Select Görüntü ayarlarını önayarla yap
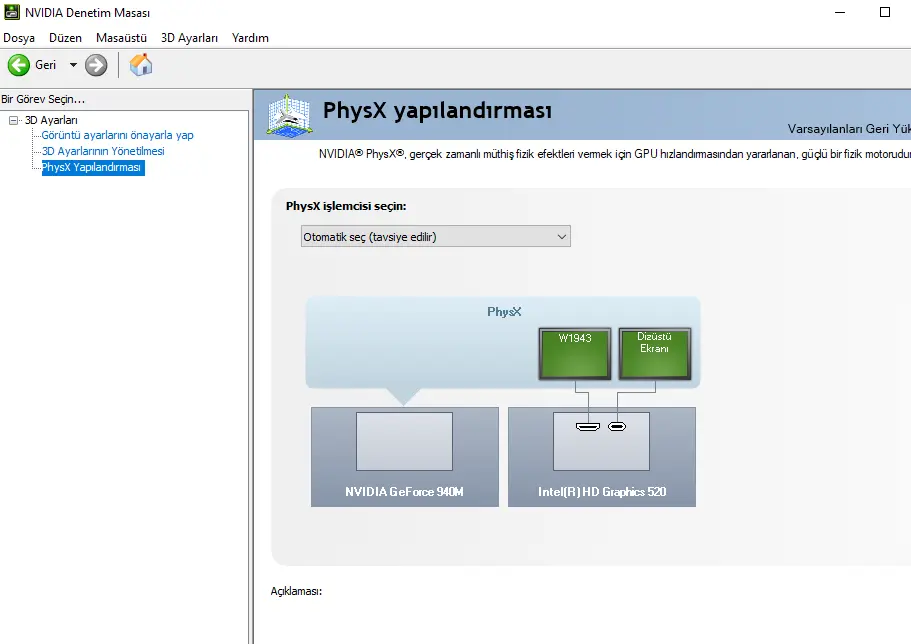Viewport: 911px width, 644px height. coord(117,135)
